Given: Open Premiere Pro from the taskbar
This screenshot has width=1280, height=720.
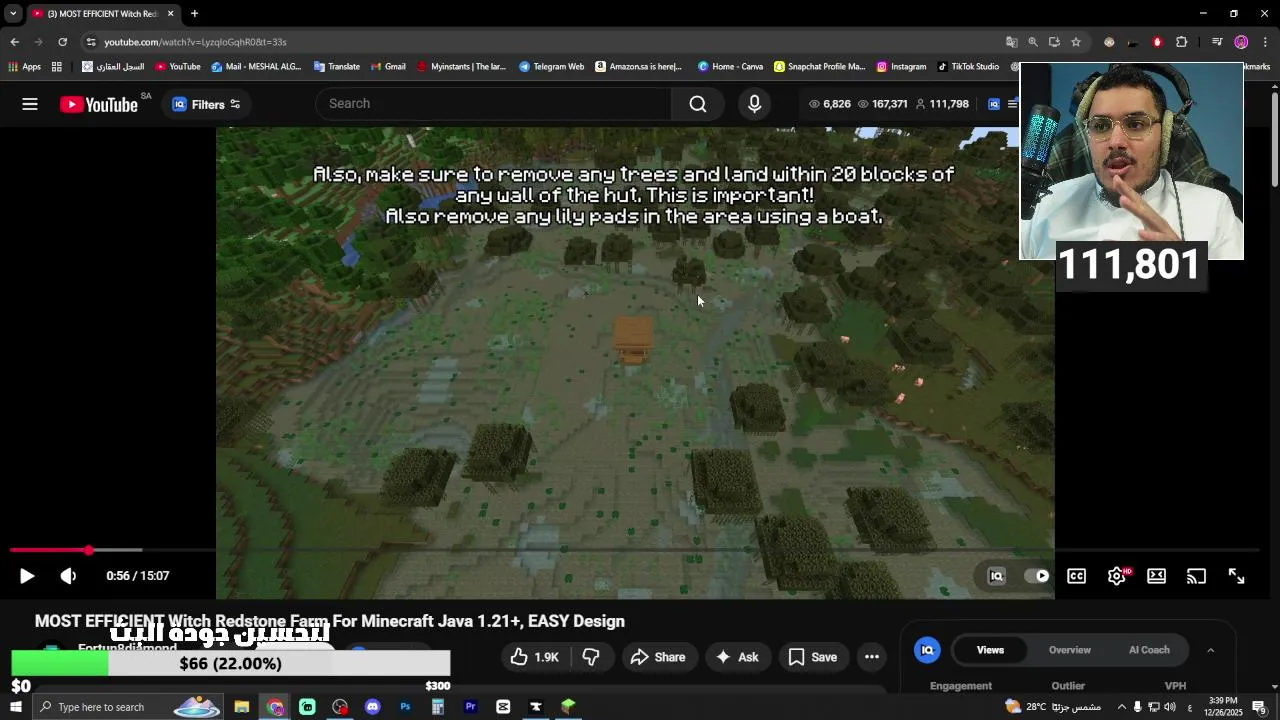Looking at the screenshot, I should [x=470, y=707].
